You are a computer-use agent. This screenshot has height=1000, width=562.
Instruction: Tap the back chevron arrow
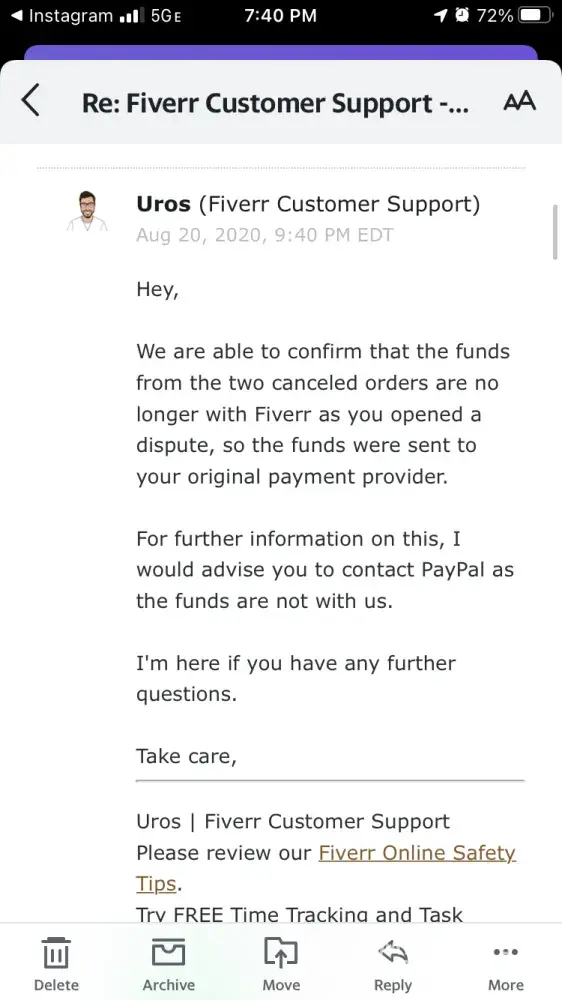coord(30,101)
